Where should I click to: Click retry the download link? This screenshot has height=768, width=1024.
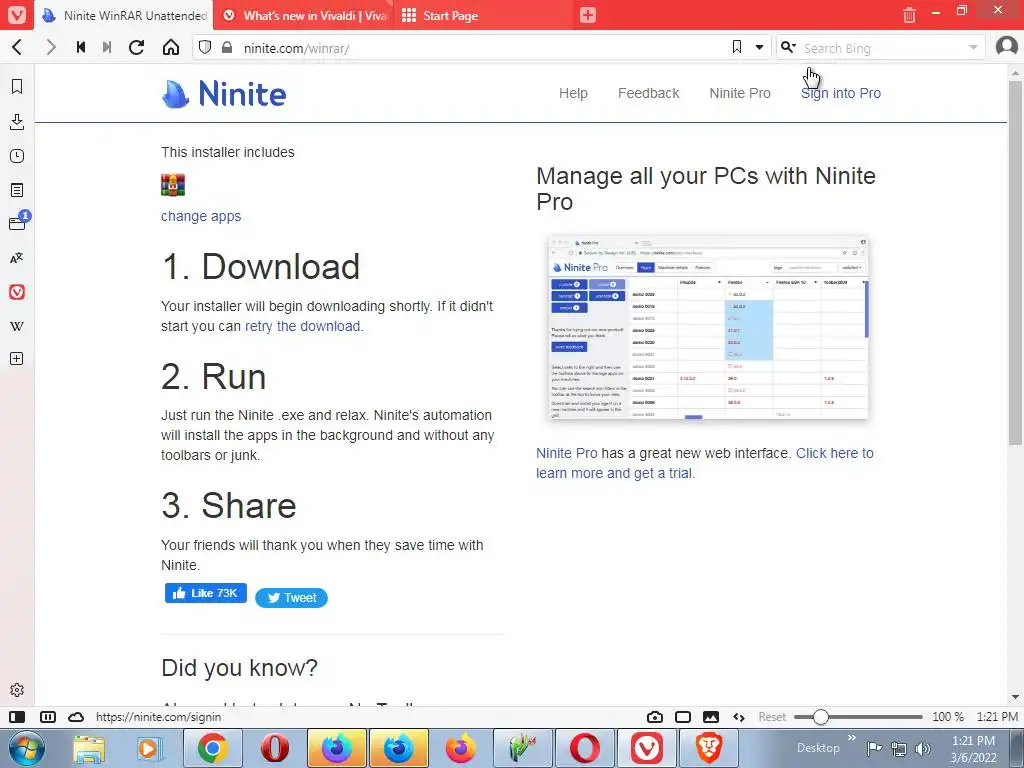click(x=302, y=326)
